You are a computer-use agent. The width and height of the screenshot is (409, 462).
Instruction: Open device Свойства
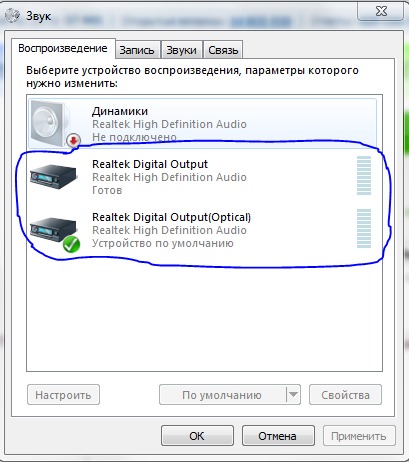click(345, 395)
